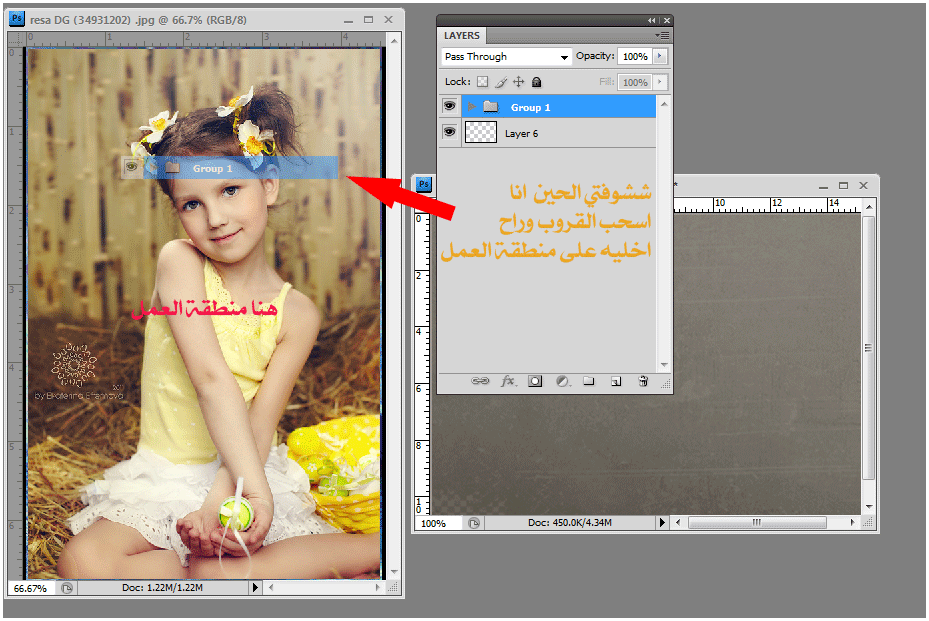The width and height of the screenshot is (929, 621).
Task: Lock transparent pixels
Action: (482, 82)
